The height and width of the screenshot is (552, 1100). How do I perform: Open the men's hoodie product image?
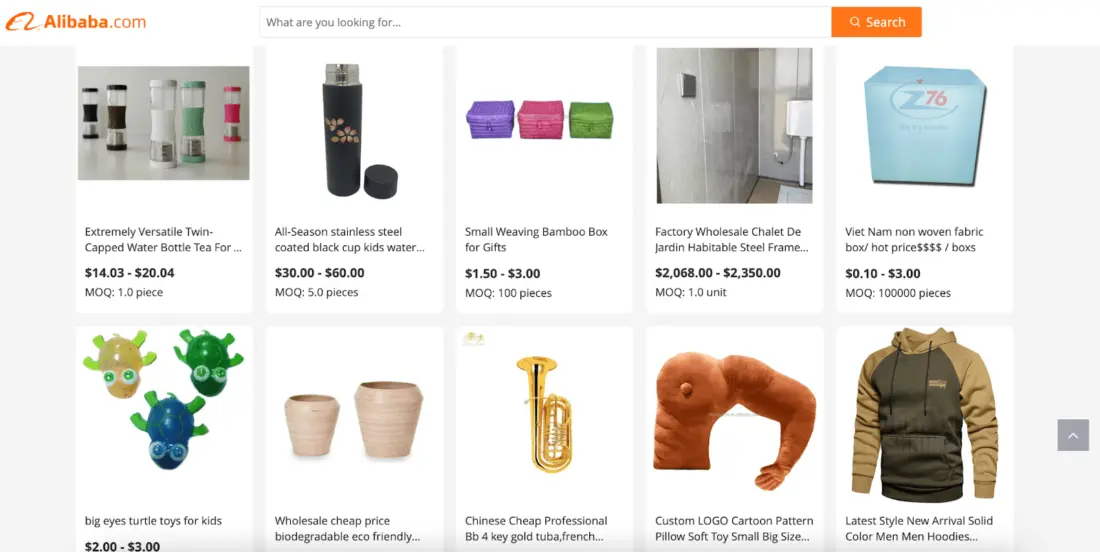925,414
